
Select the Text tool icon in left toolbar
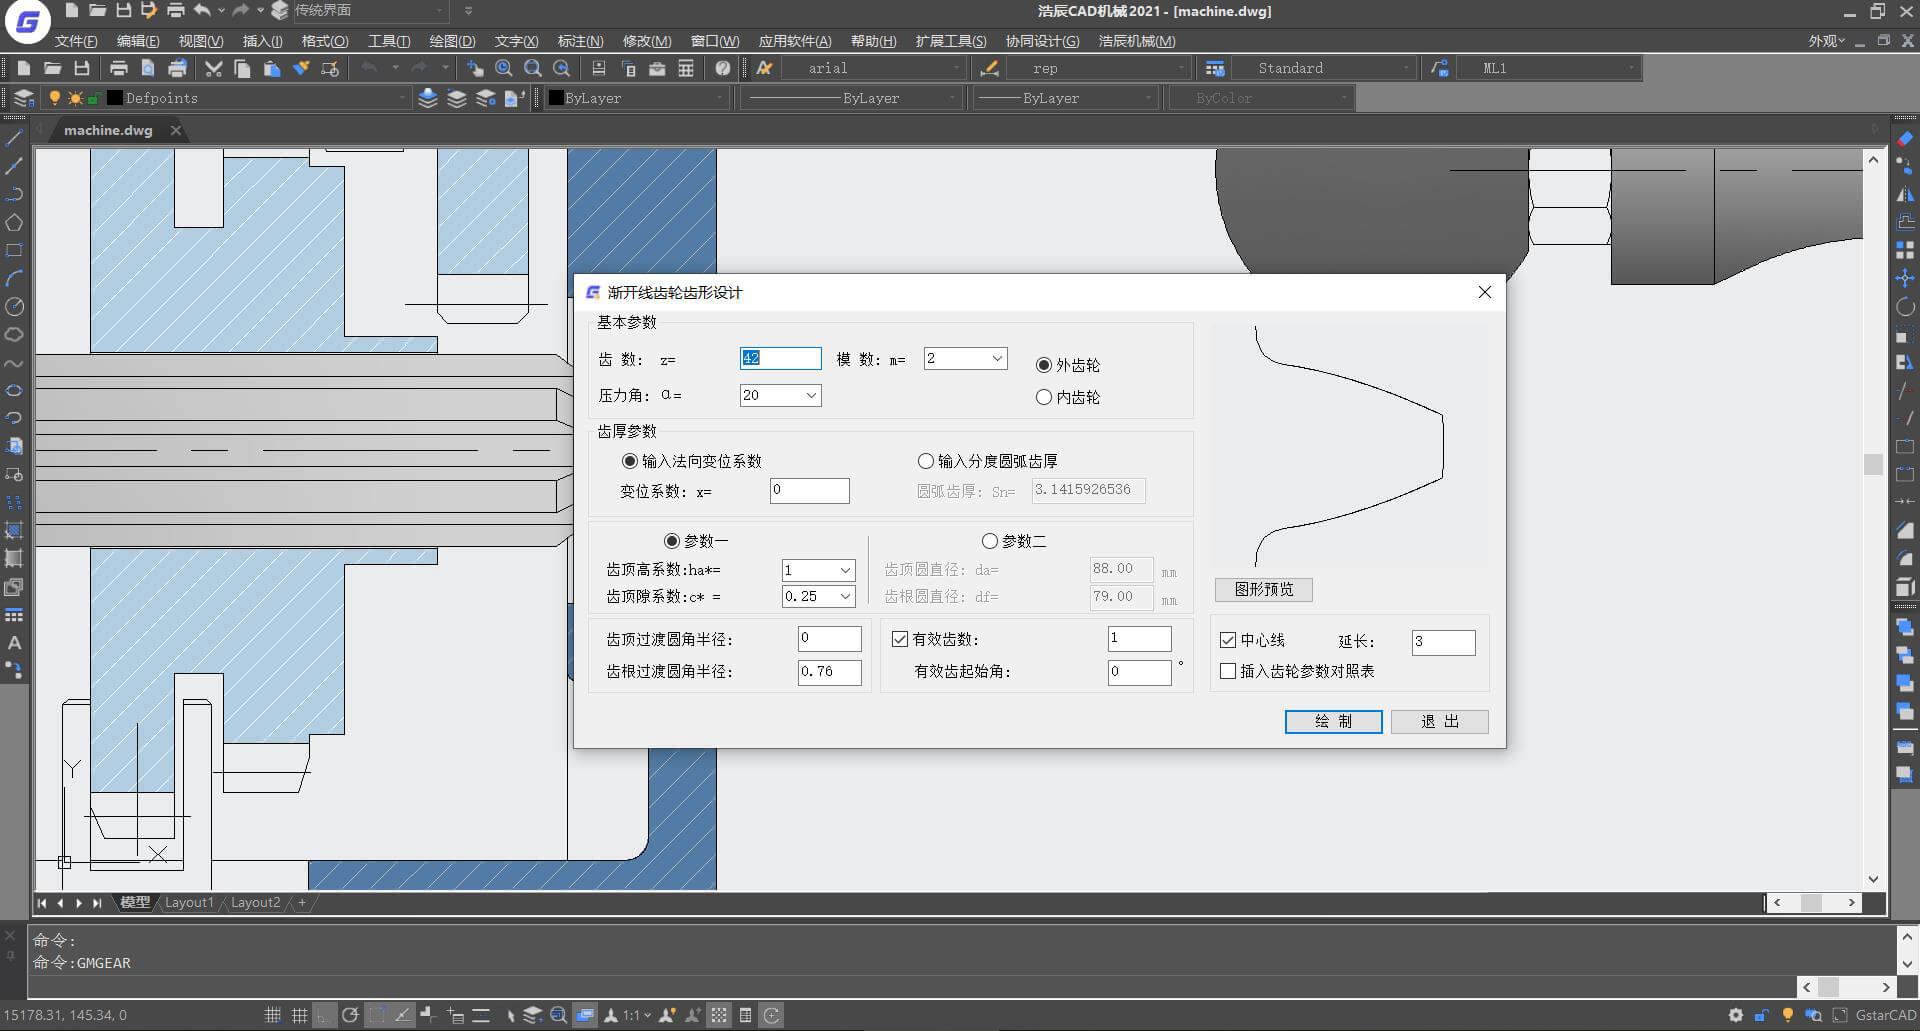pos(14,643)
